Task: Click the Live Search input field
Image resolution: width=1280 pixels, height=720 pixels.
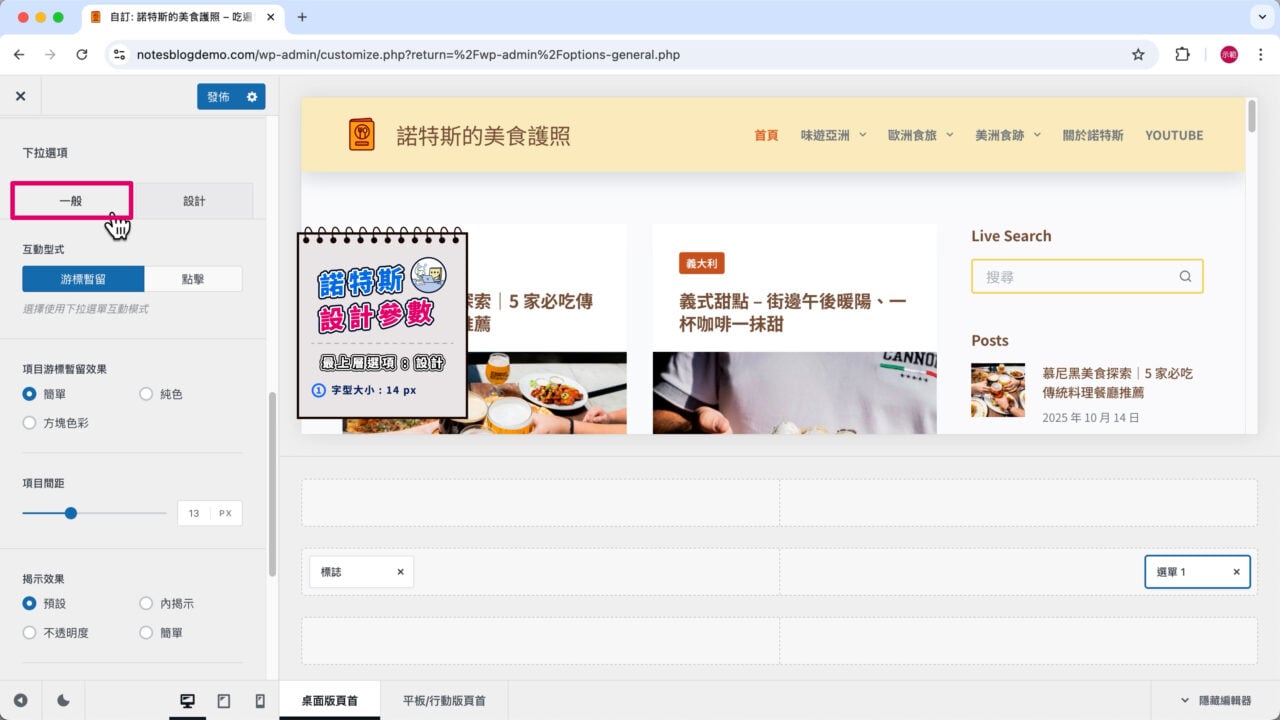Action: tap(1075, 277)
